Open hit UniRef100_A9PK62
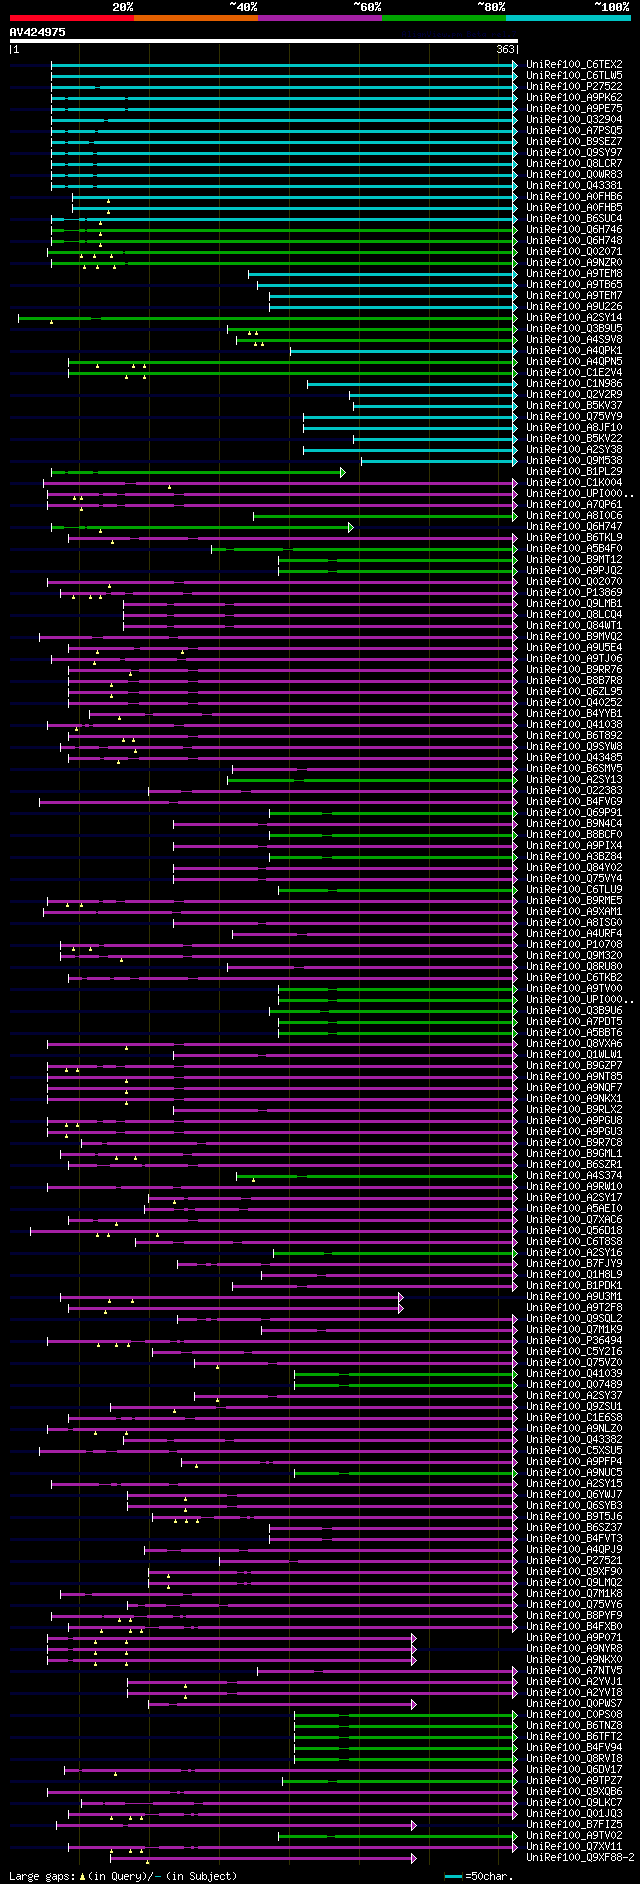This screenshot has height=1884, width=640. pyautogui.click(x=574, y=97)
